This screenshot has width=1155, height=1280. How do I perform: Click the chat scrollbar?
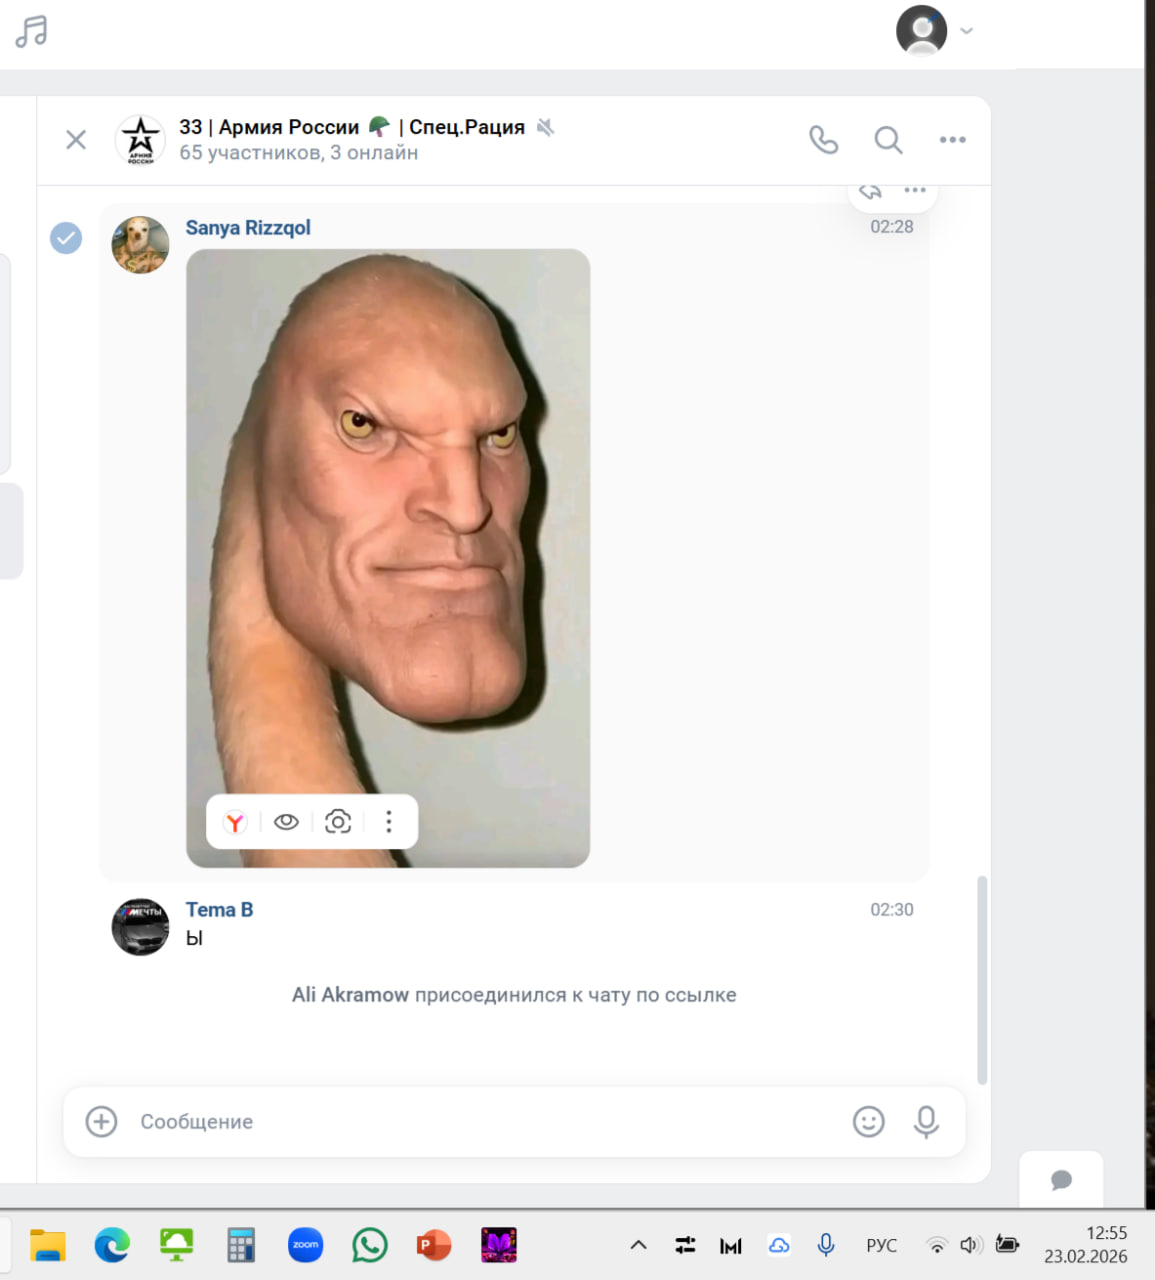click(982, 980)
